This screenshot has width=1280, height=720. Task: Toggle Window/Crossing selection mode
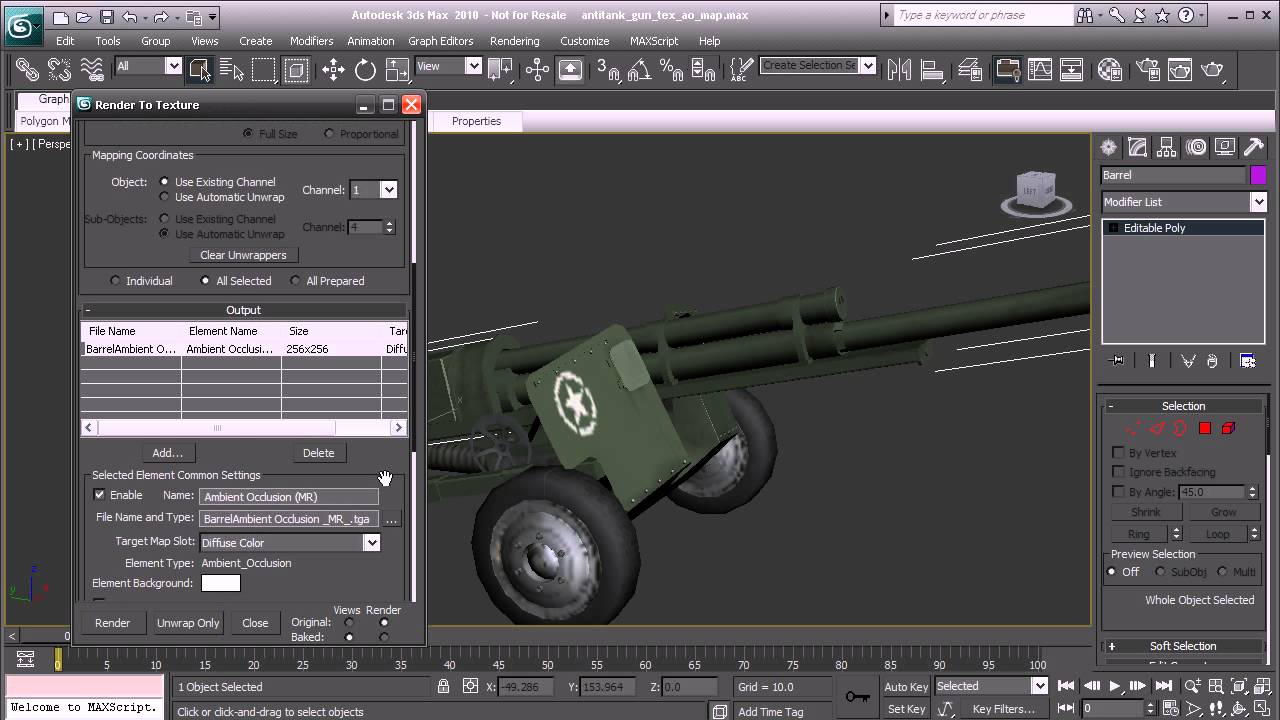[x=296, y=69]
